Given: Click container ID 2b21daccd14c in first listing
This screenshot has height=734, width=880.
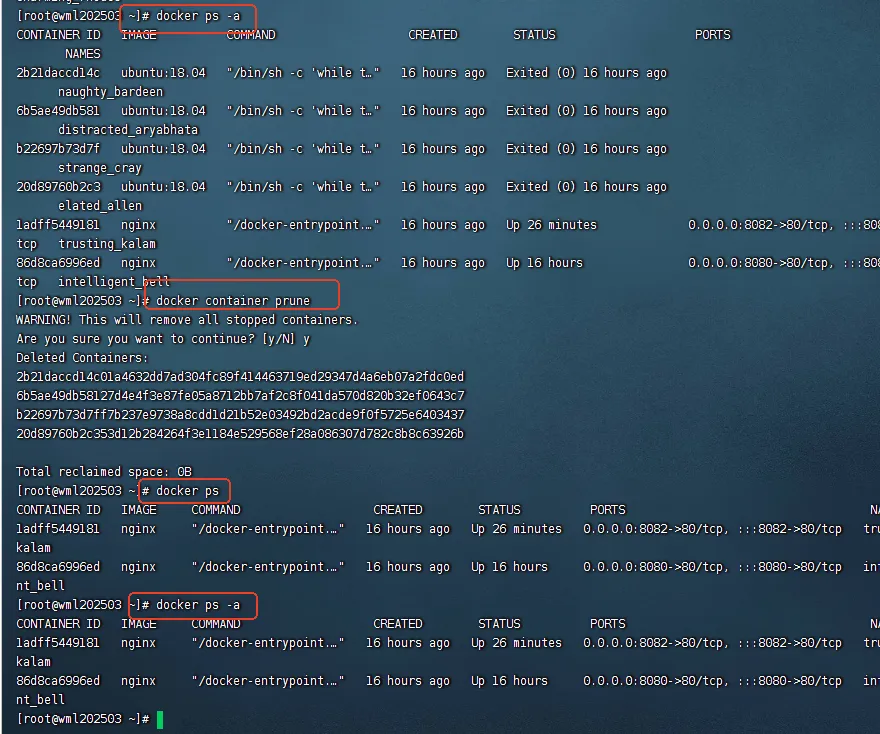Looking at the screenshot, I should [58, 73].
